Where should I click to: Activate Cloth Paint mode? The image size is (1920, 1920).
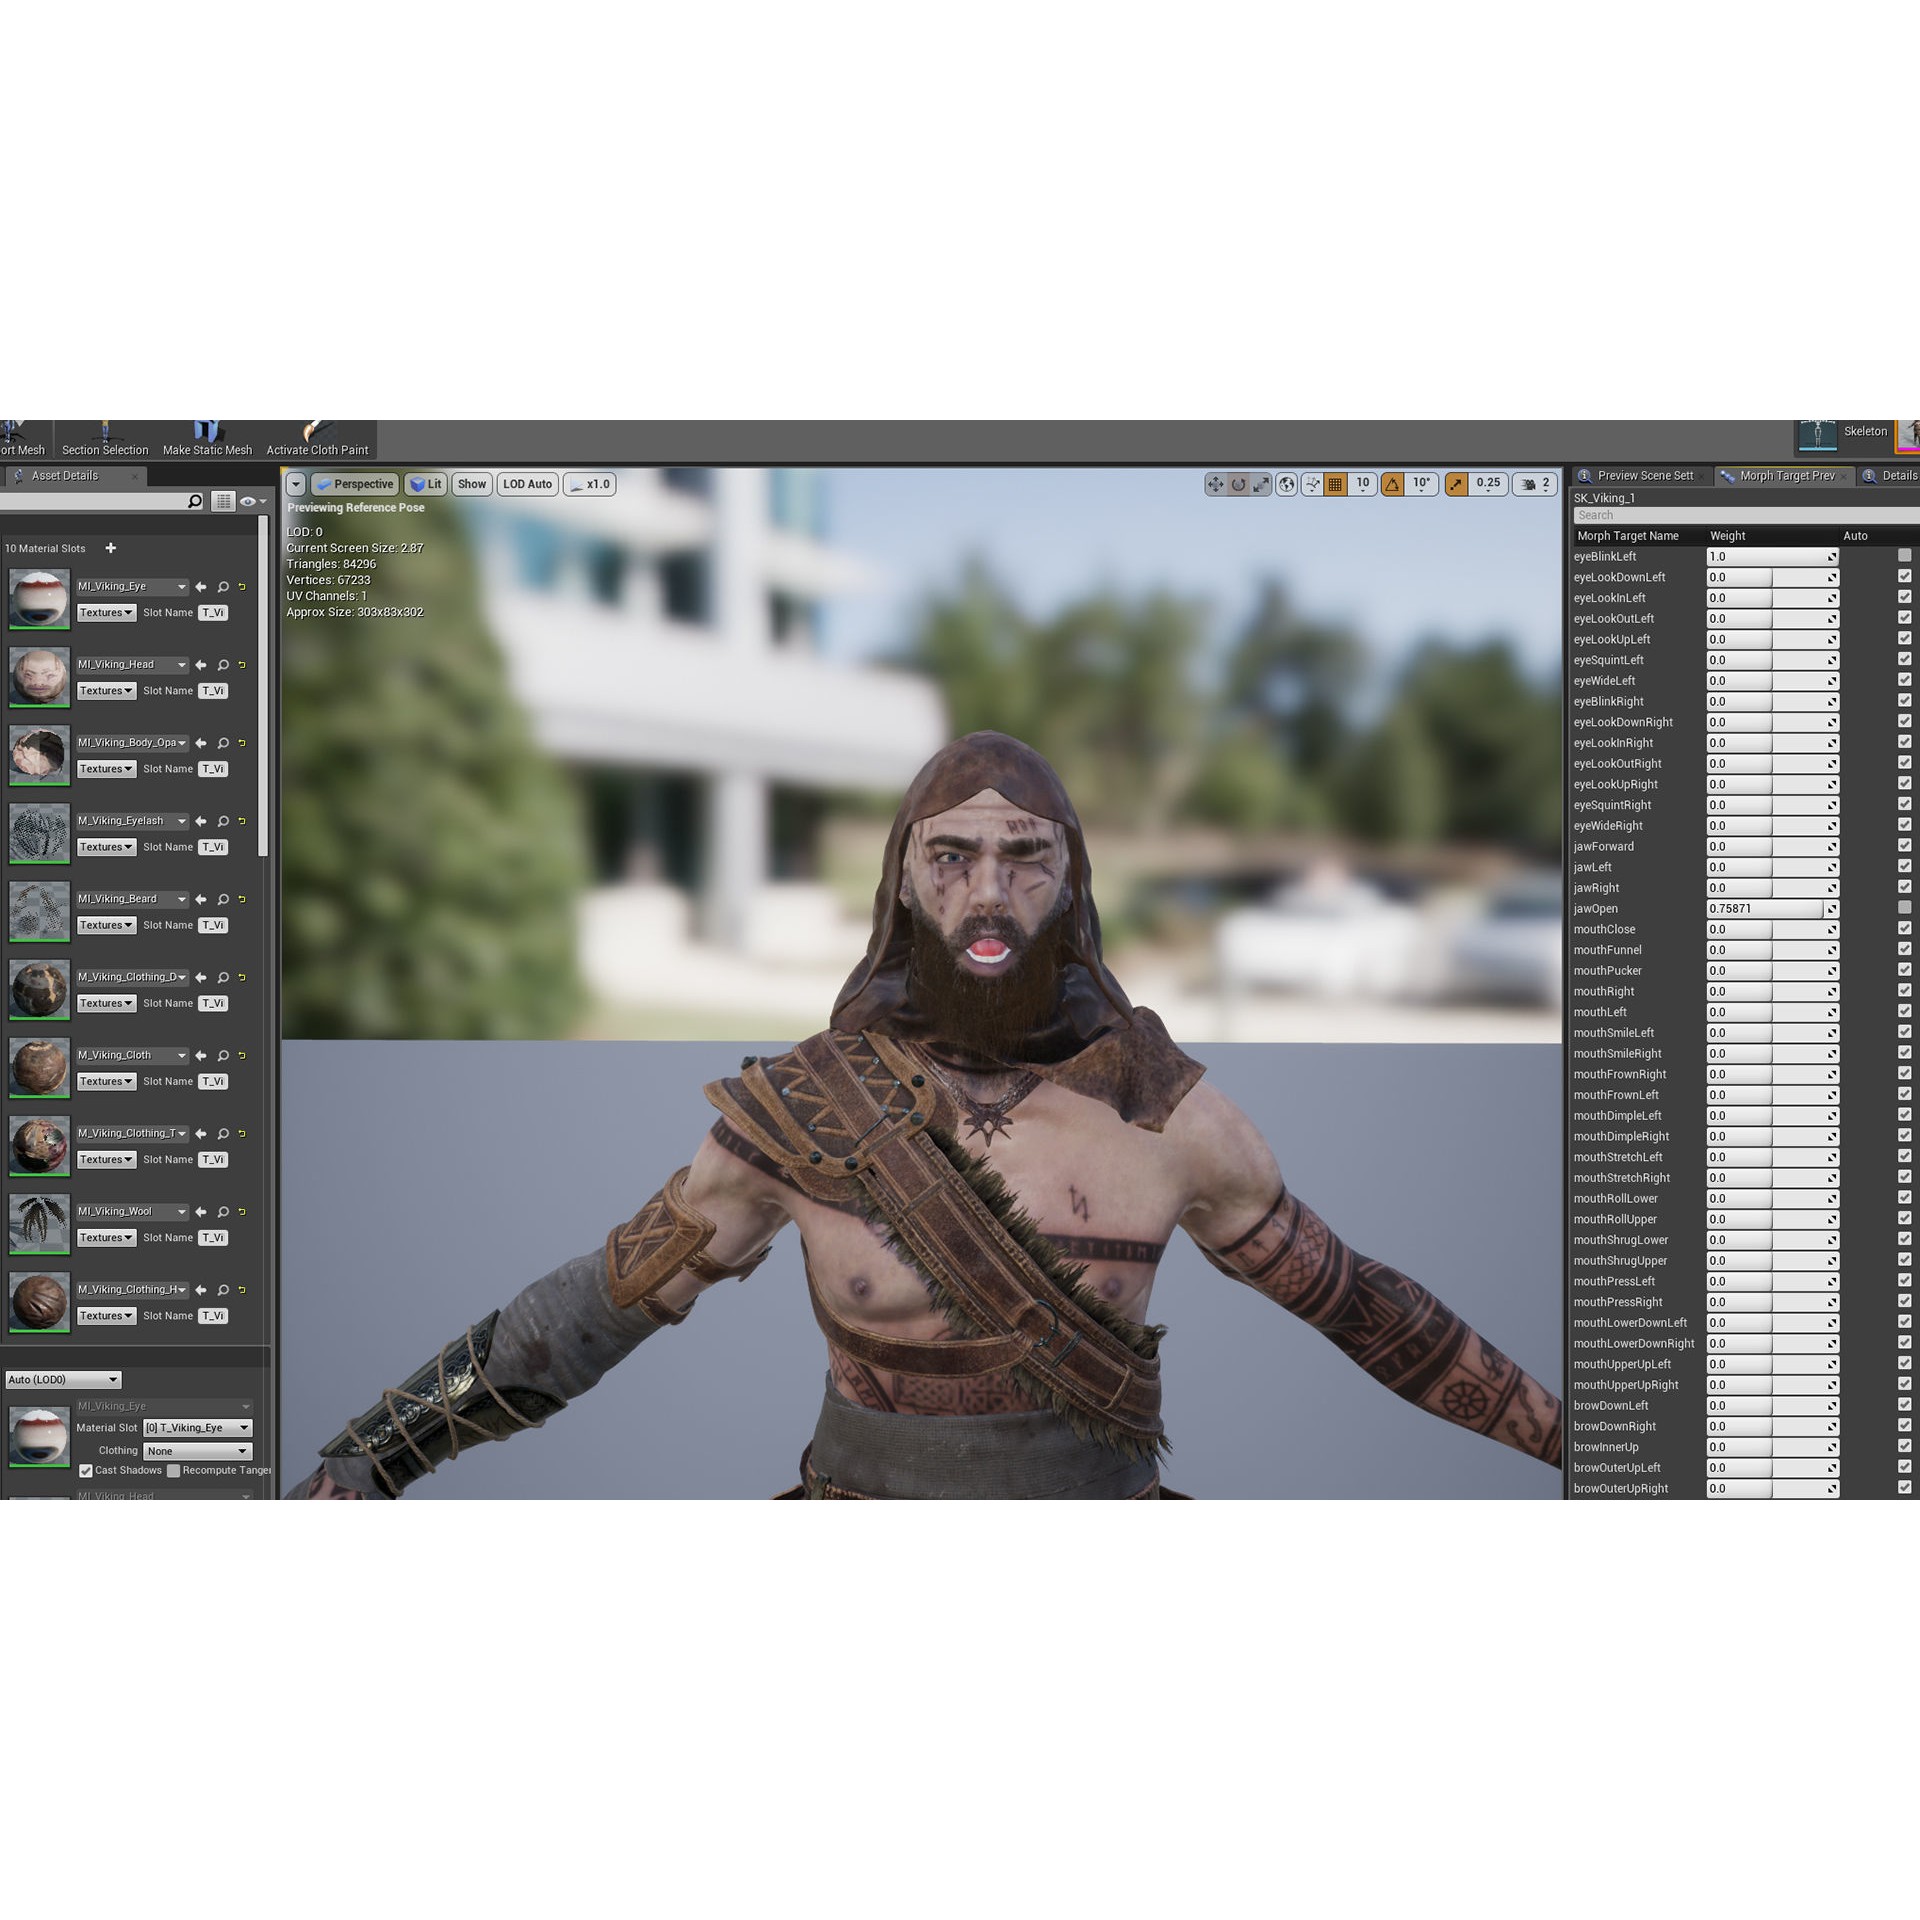tap(316, 436)
